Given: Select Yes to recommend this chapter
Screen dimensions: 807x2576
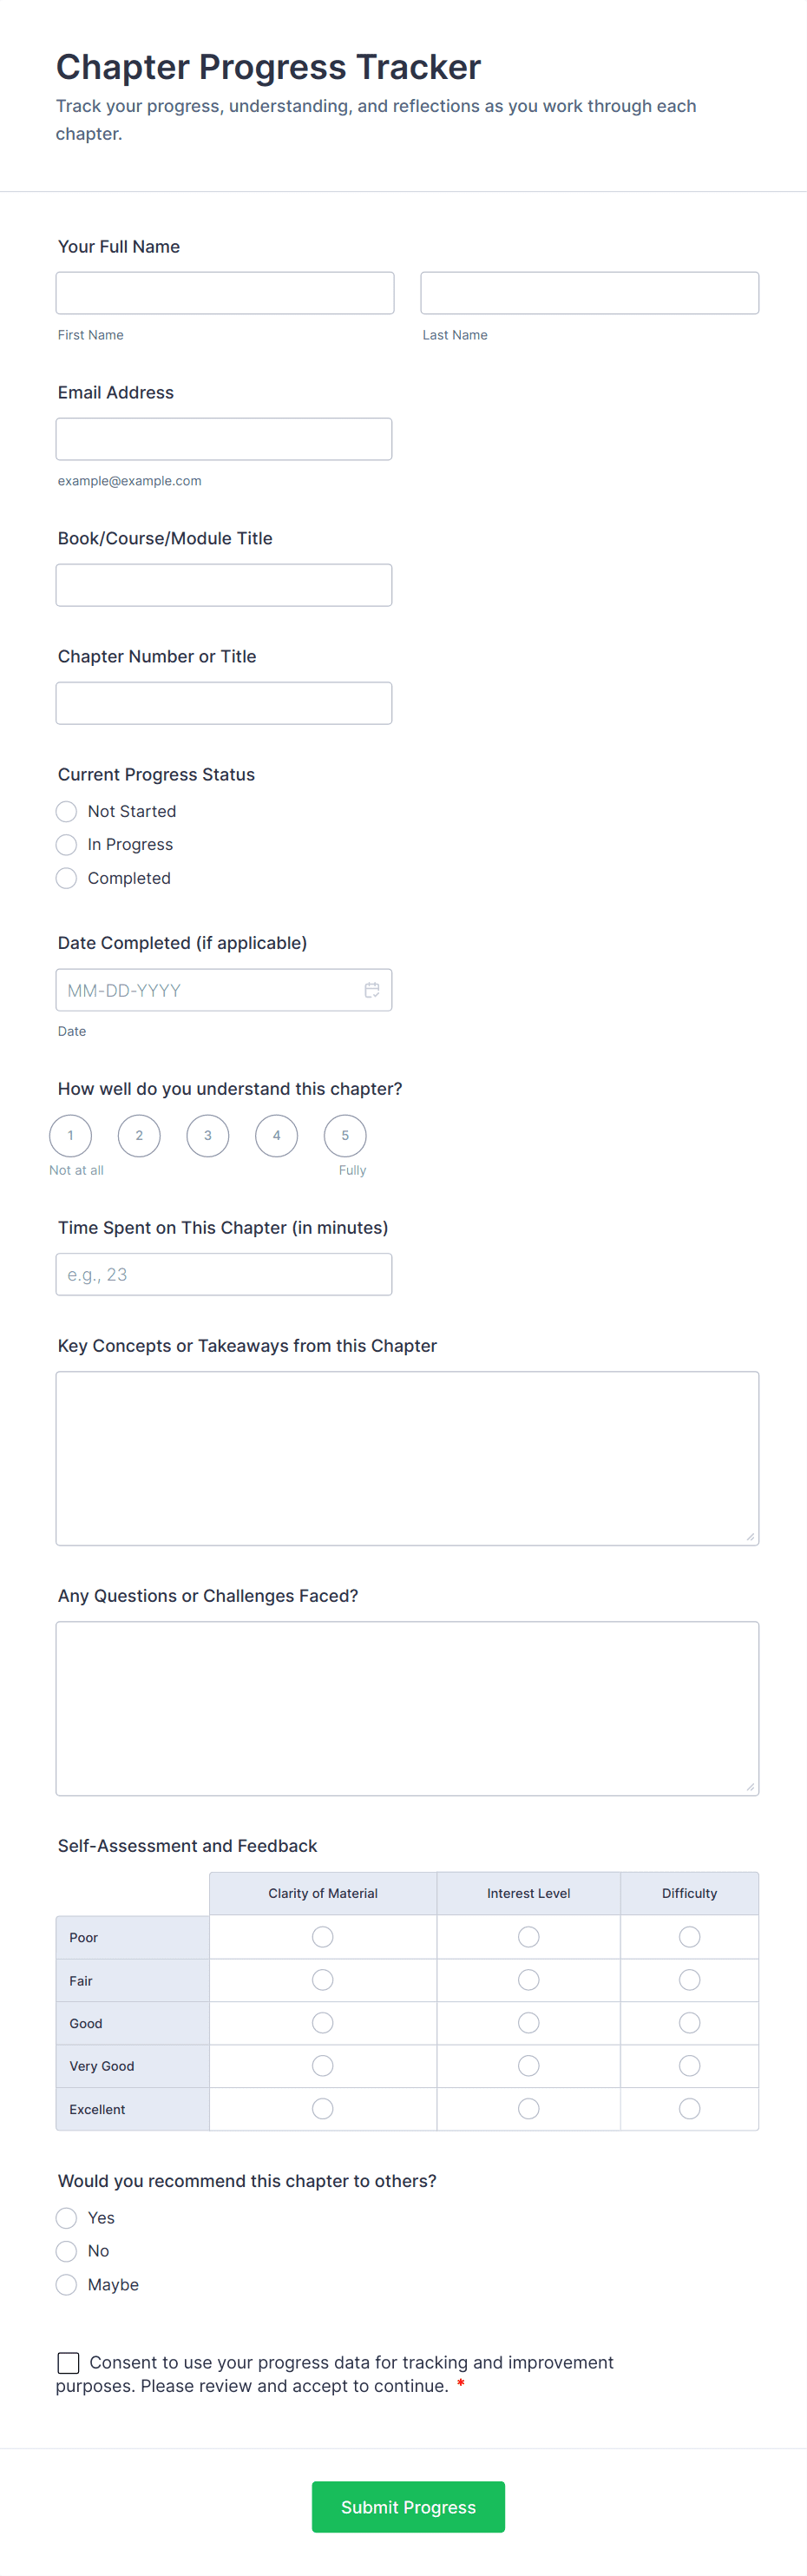Looking at the screenshot, I should point(67,2218).
